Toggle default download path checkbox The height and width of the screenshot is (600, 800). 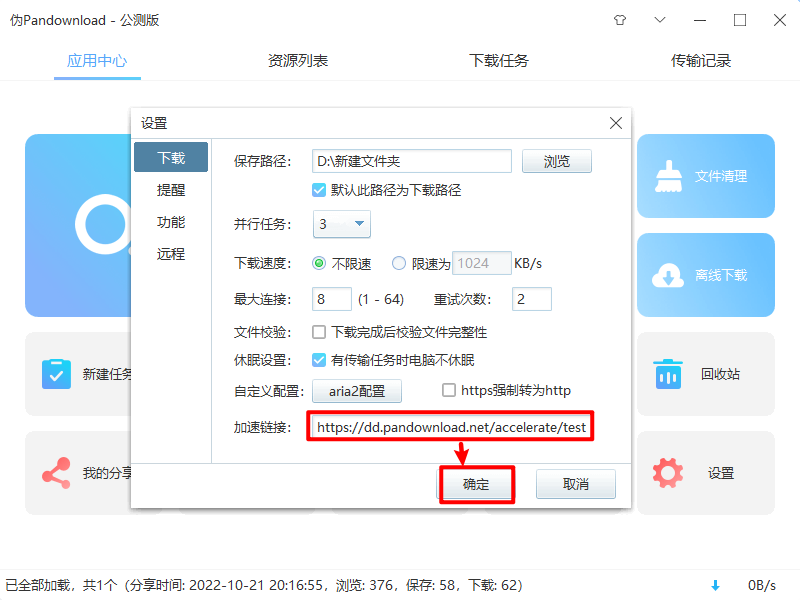coord(319,190)
